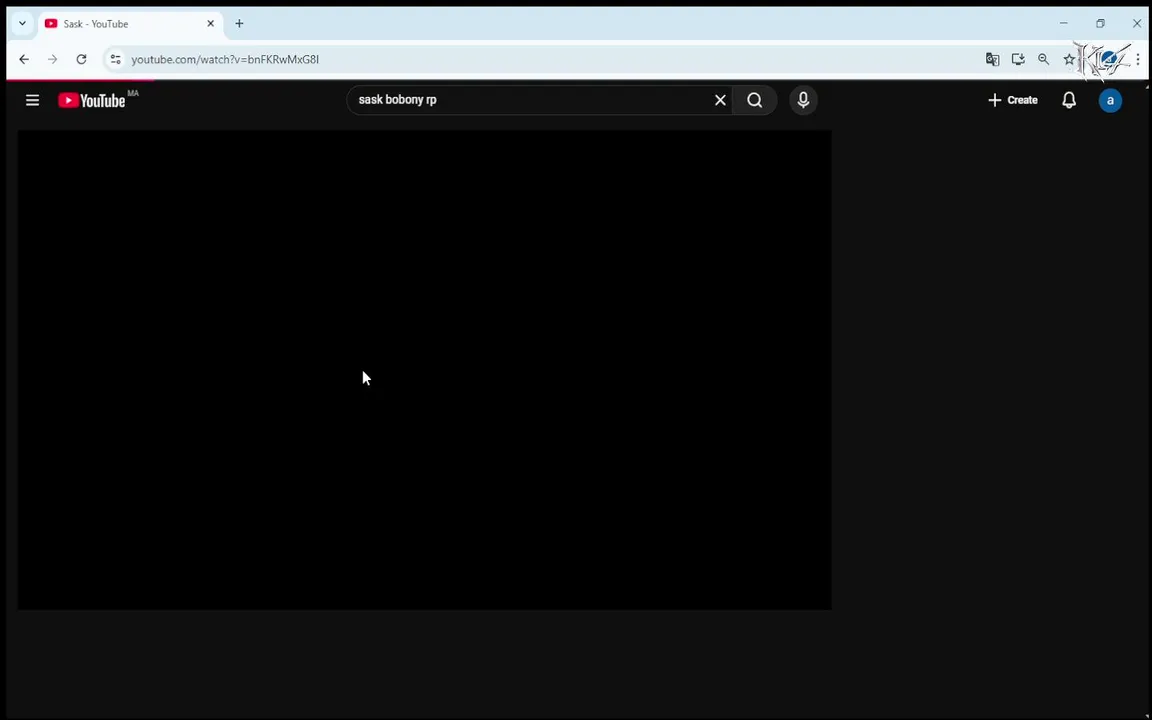The image size is (1152, 720).
Task: Run search with the magnifier button
Action: (755, 100)
